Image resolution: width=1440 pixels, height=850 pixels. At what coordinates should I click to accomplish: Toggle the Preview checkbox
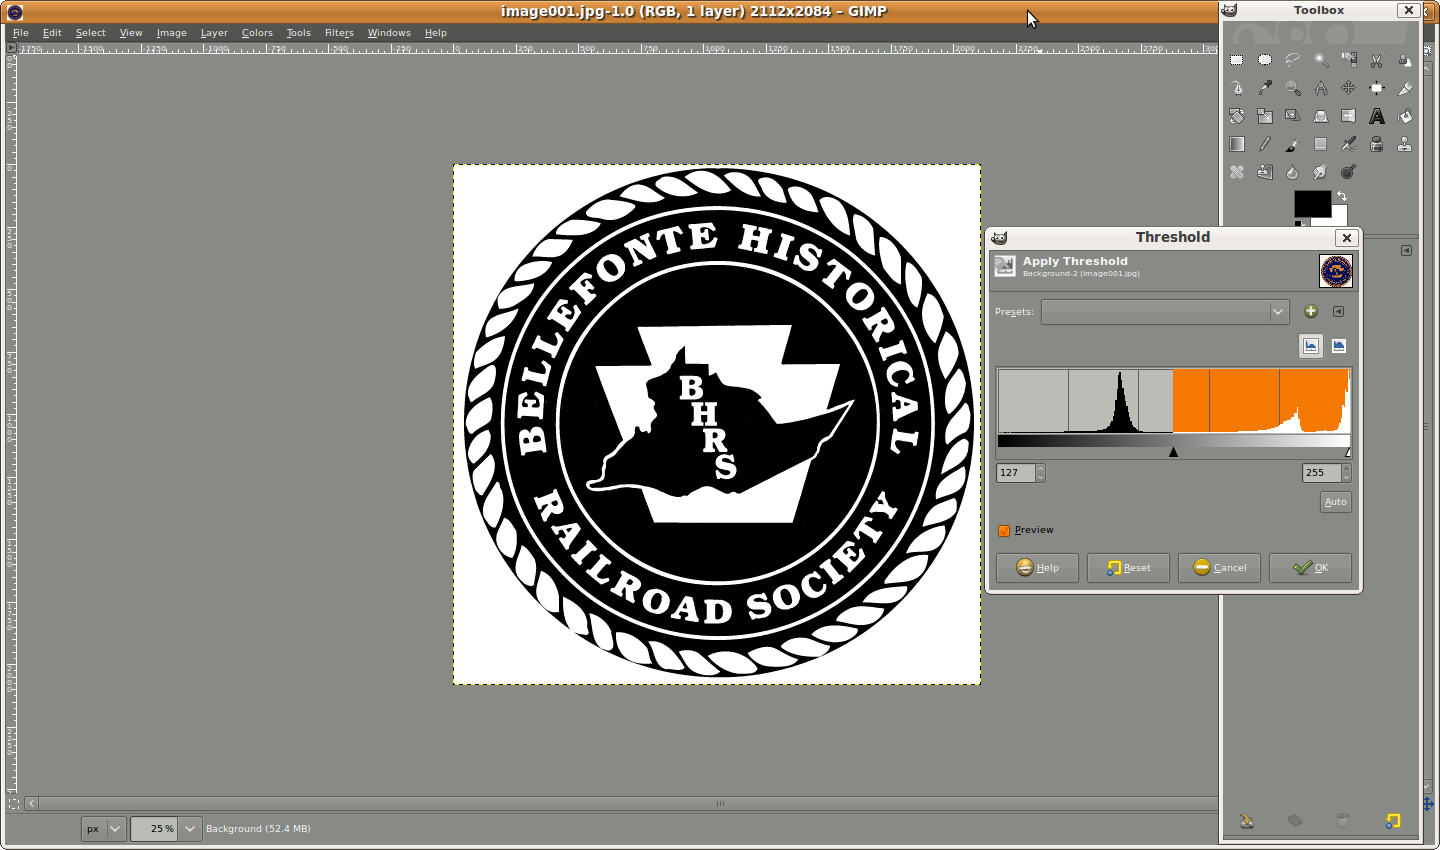[1004, 531]
